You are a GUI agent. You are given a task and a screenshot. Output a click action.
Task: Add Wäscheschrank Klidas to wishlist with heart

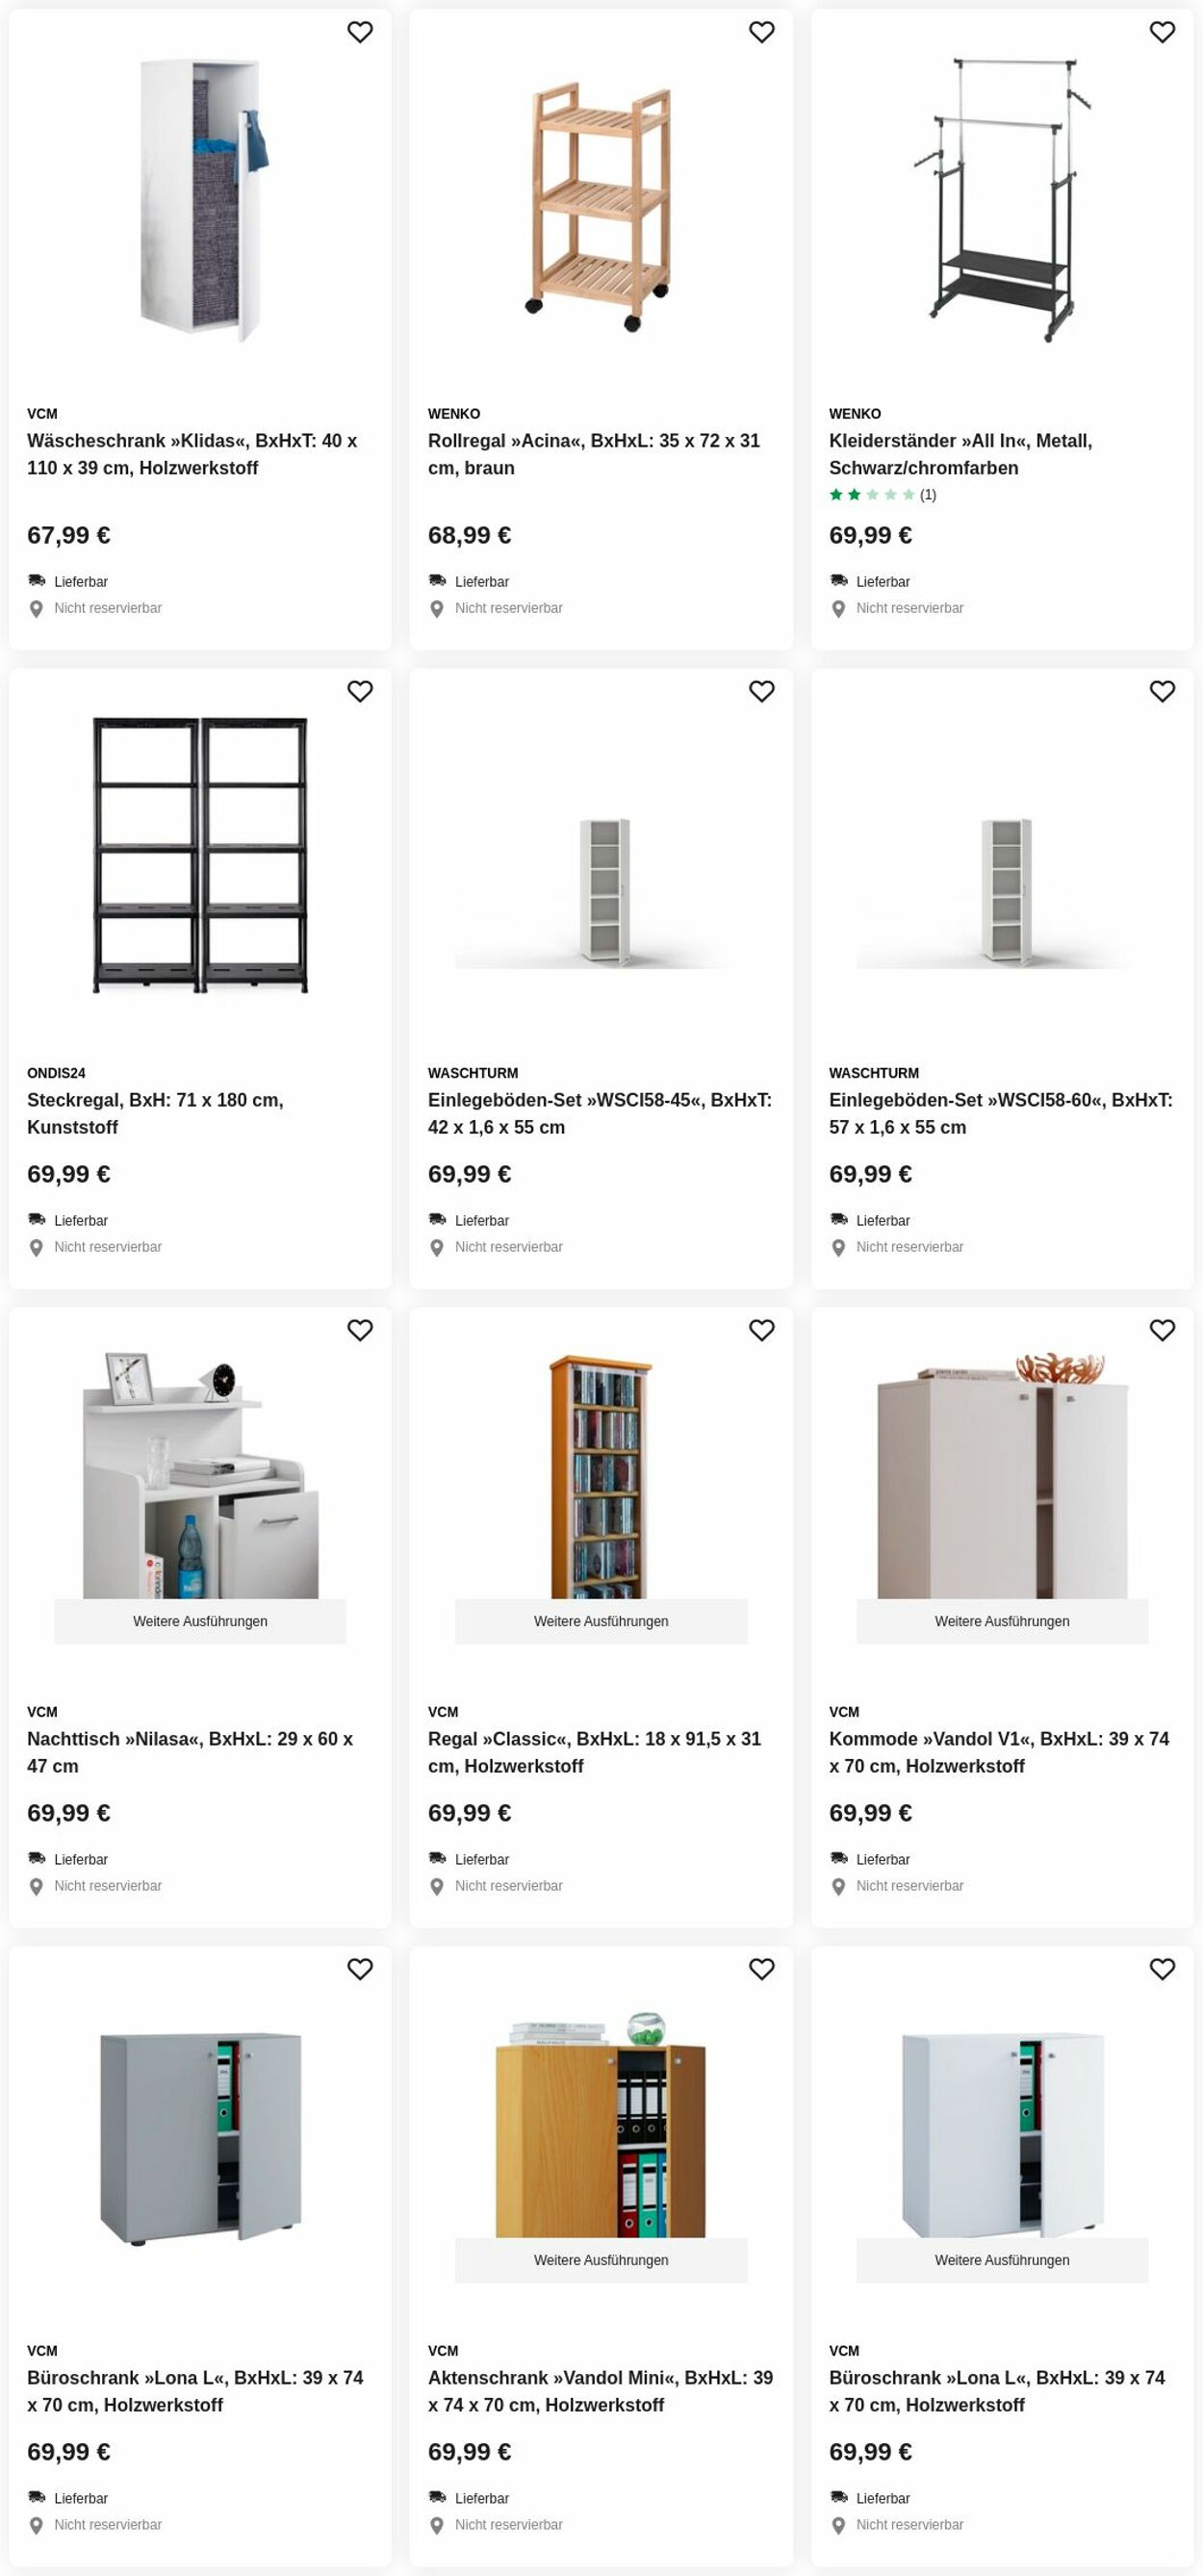(x=360, y=32)
